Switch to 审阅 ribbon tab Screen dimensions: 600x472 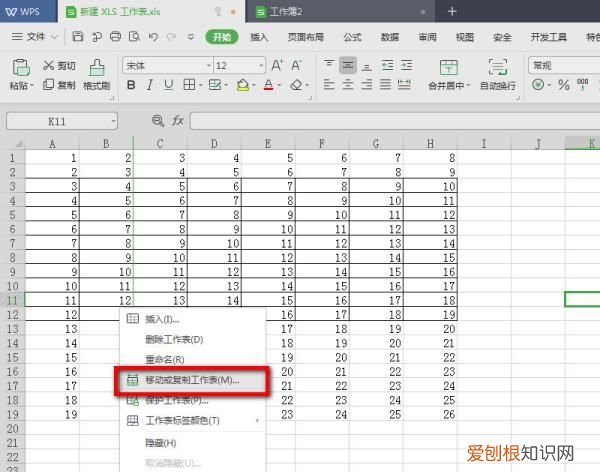pyautogui.click(x=427, y=37)
